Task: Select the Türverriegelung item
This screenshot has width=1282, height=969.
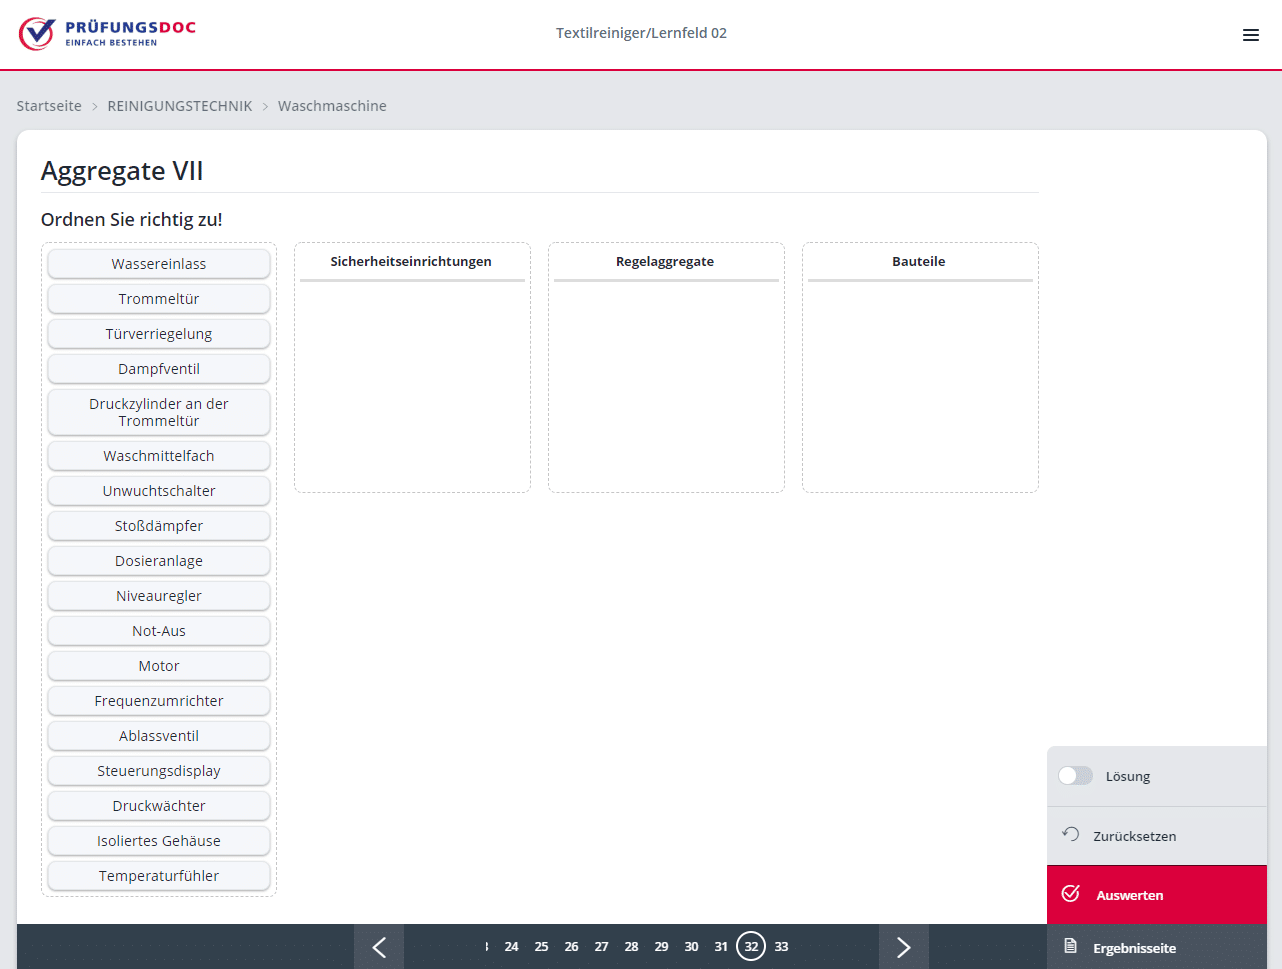Action: pos(159,334)
